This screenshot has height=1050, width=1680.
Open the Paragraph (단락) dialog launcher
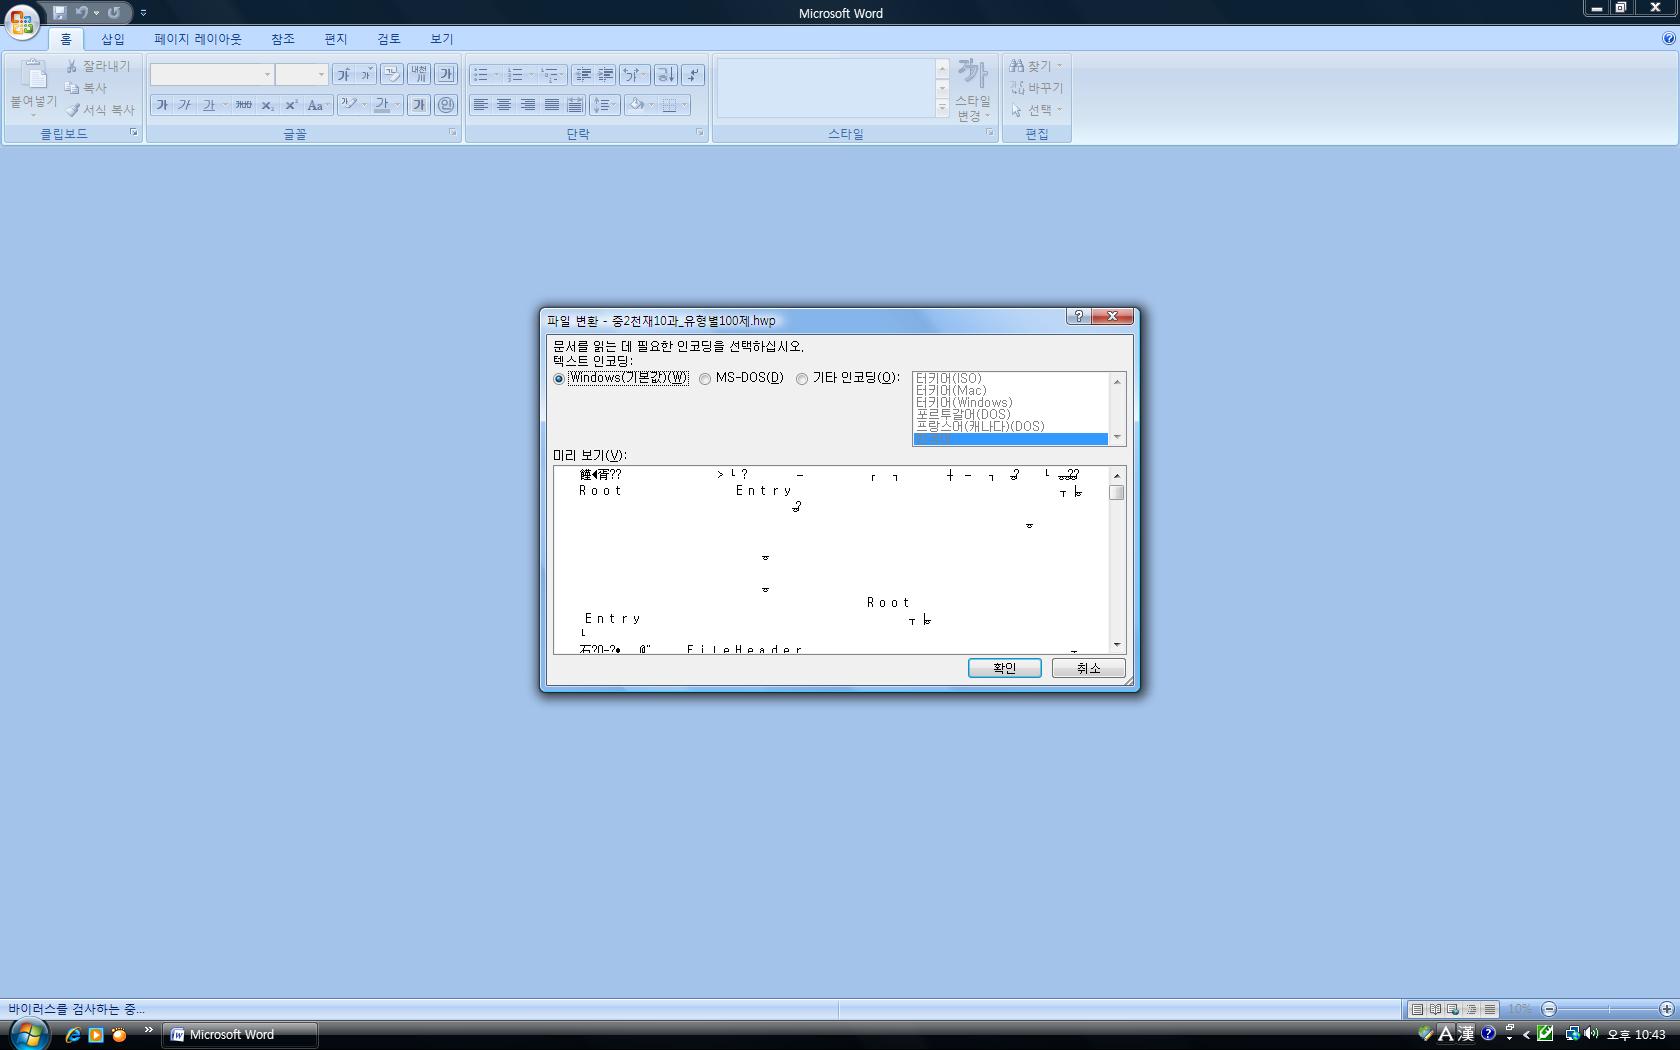(x=699, y=132)
